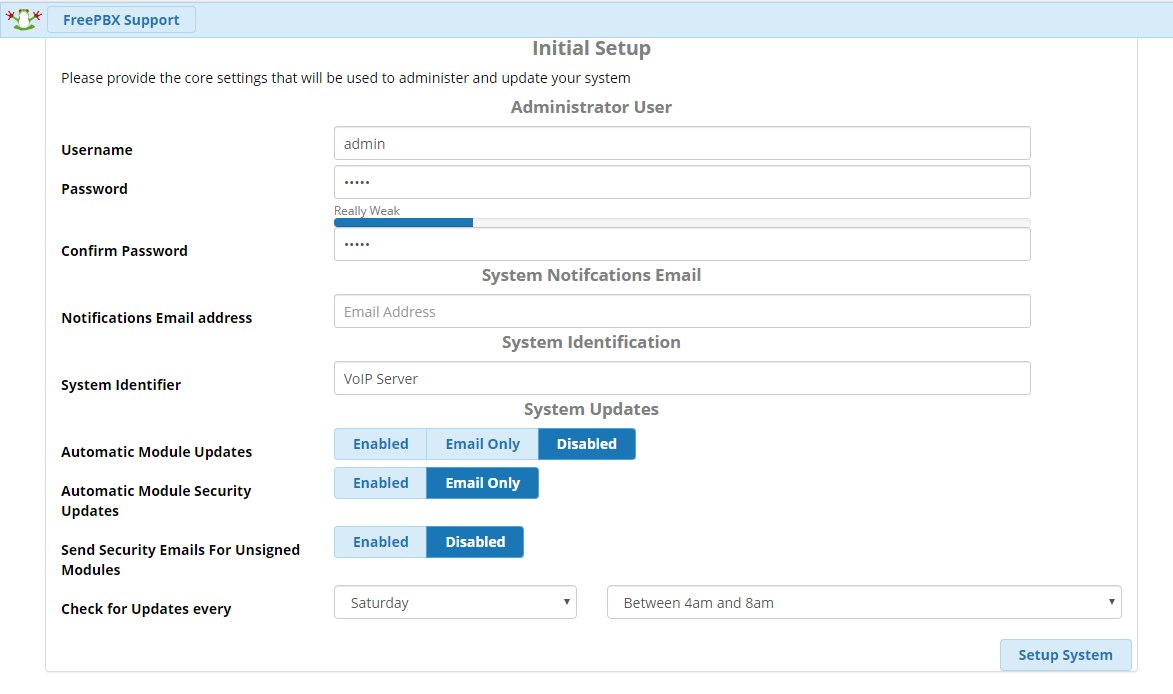Click the Notifications Email address field

(x=681, y=311)
